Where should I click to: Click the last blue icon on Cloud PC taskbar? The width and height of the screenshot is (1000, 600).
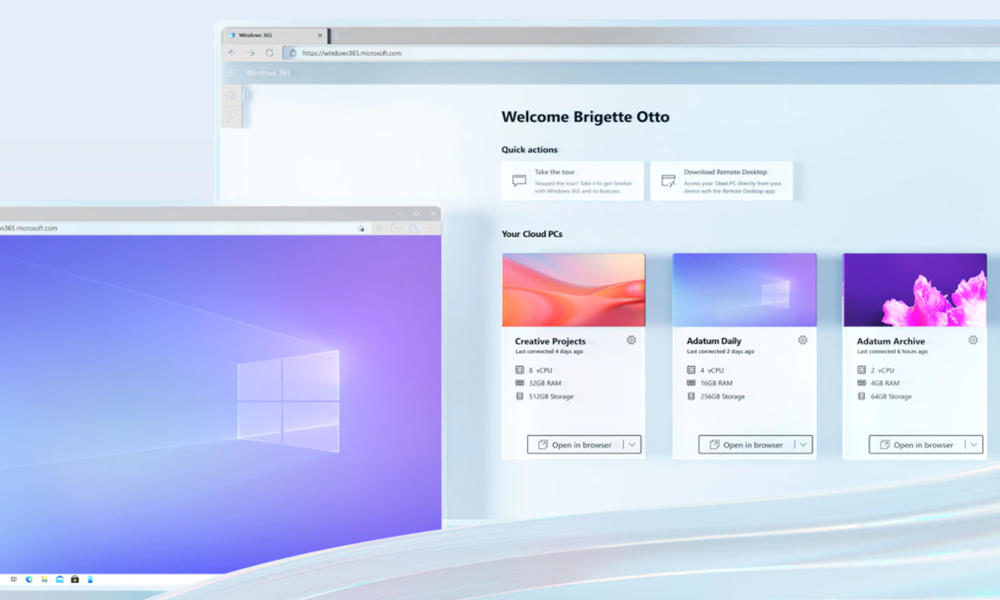click(90, 580)
